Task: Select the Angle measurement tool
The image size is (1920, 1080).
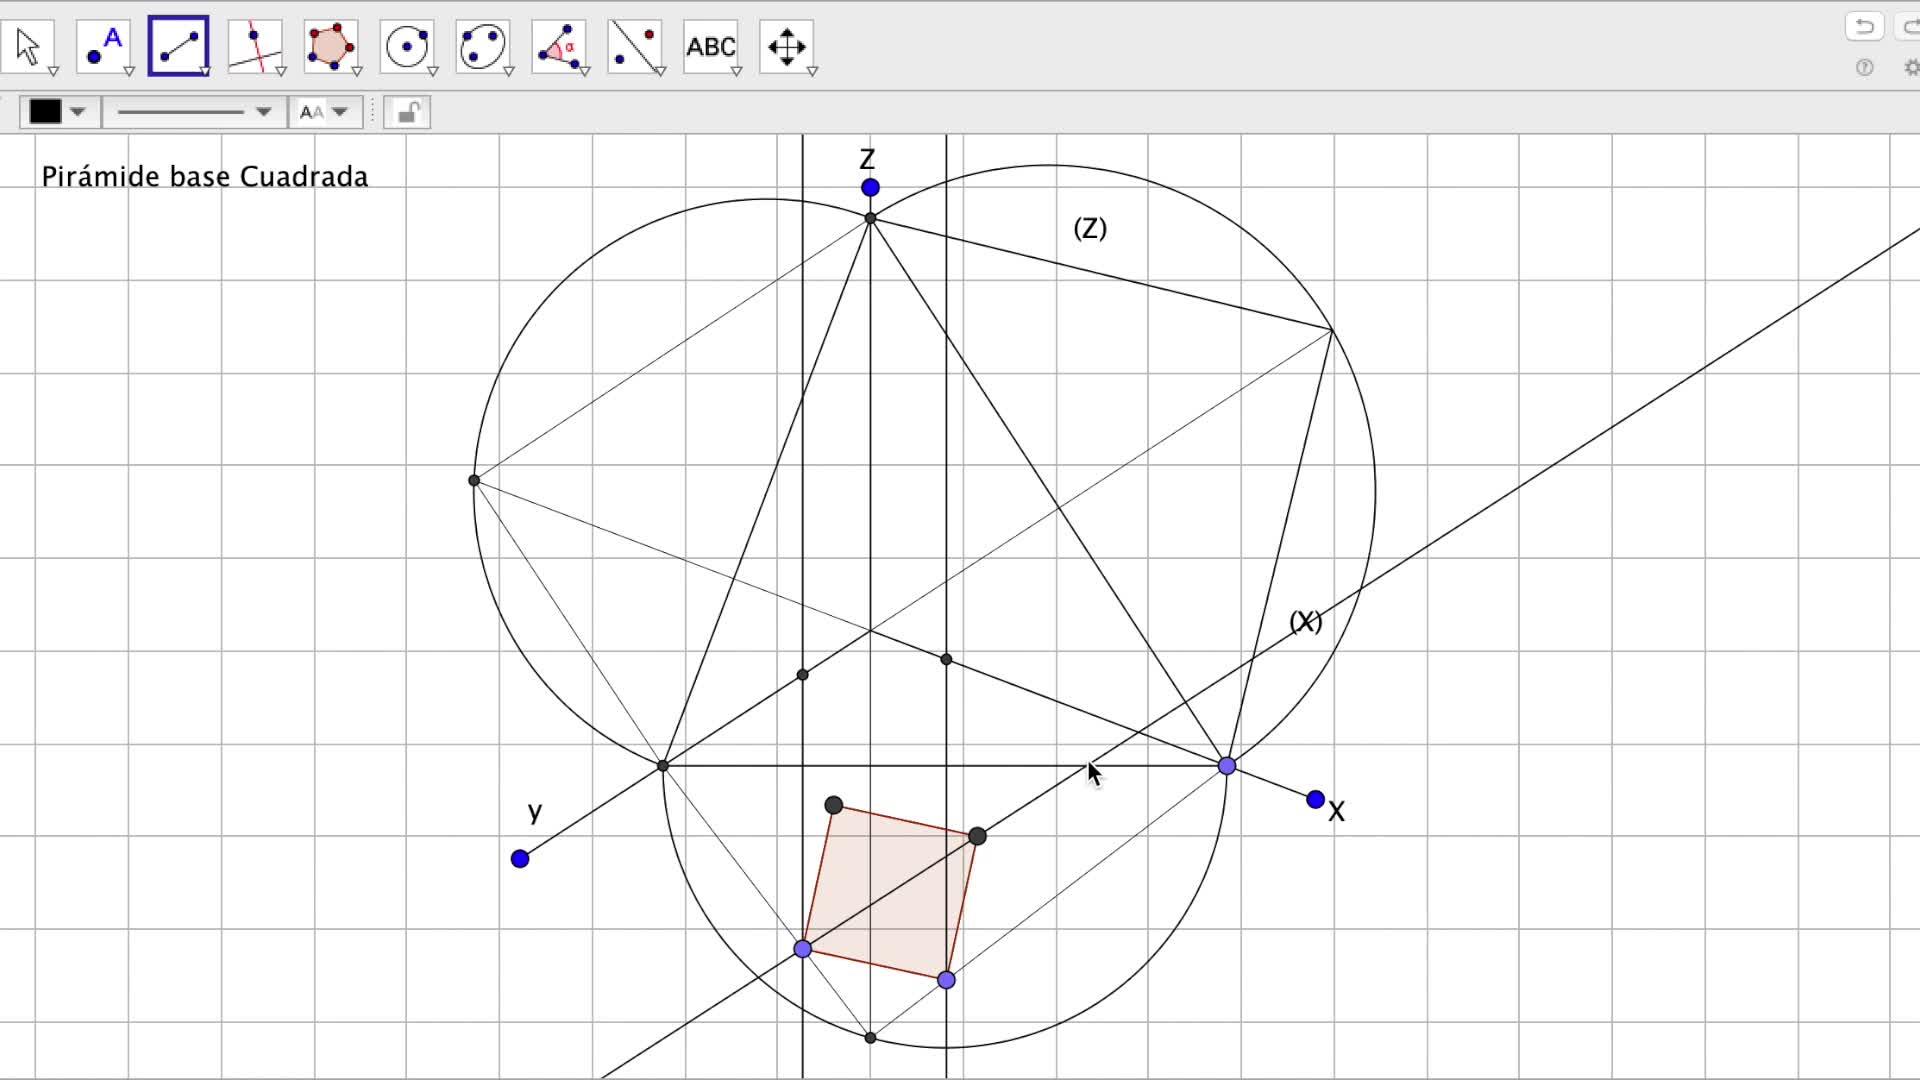Action: (558, 46)
